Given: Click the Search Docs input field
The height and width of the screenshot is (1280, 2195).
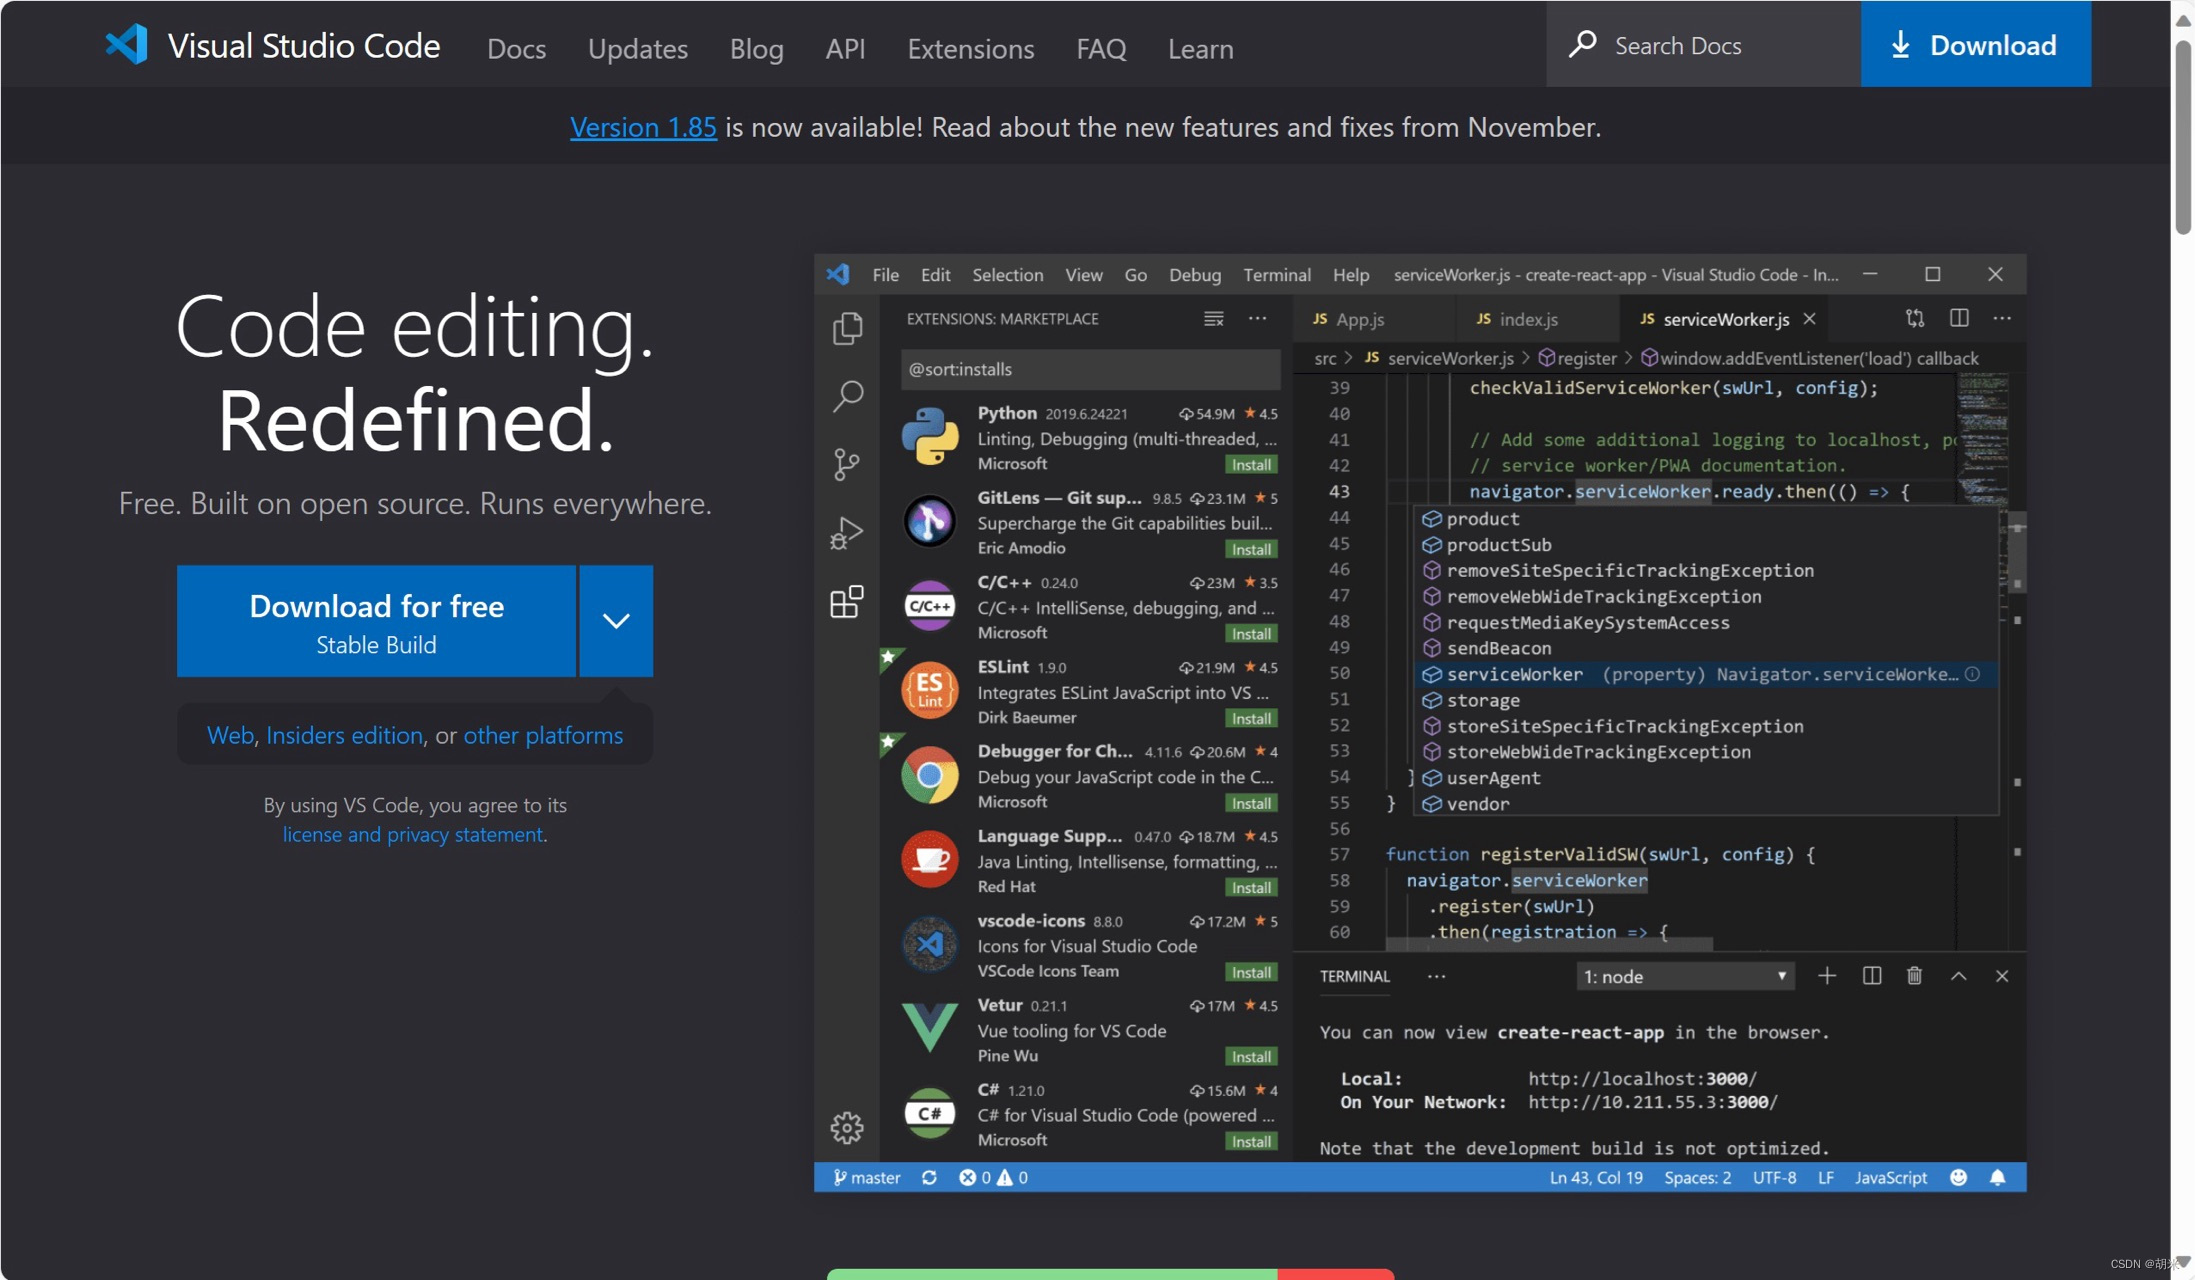Looking at the screenshot, I should (1703, 44).
